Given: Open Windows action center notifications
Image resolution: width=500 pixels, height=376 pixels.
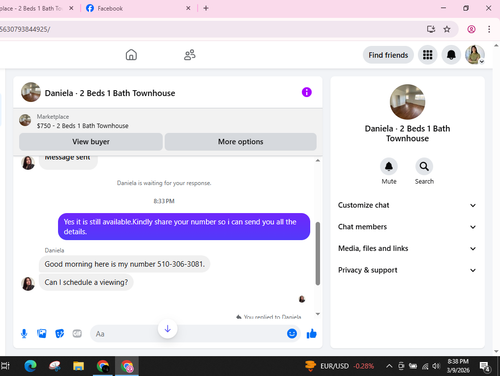Looking at the screenshot, I should point(484,366).
